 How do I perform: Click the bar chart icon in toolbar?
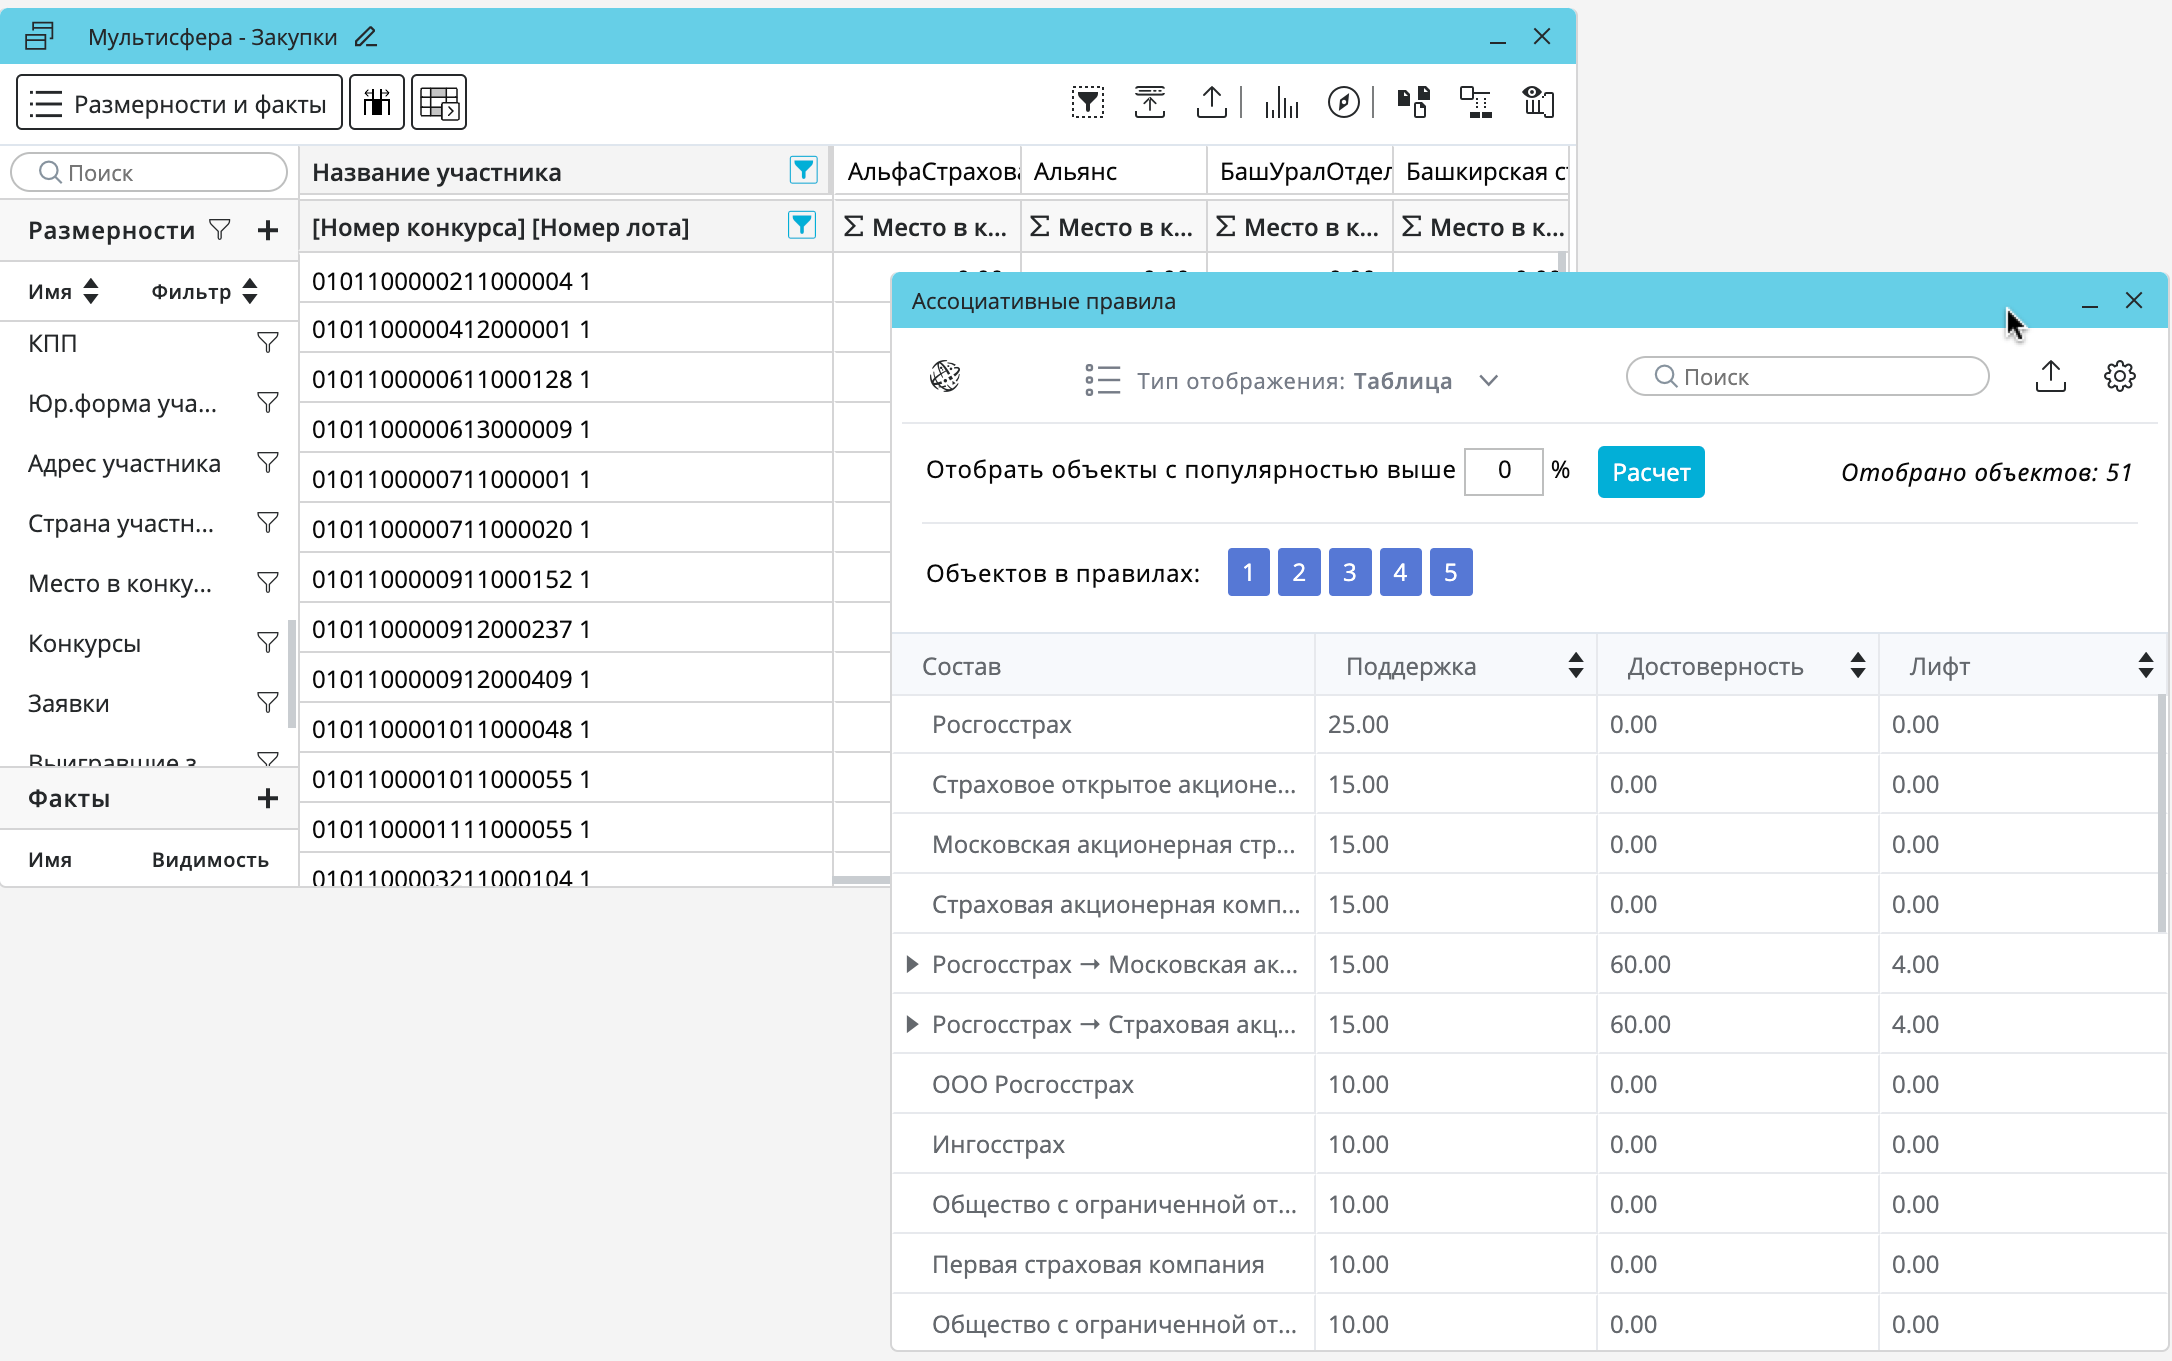click(x=1281, y=102)
